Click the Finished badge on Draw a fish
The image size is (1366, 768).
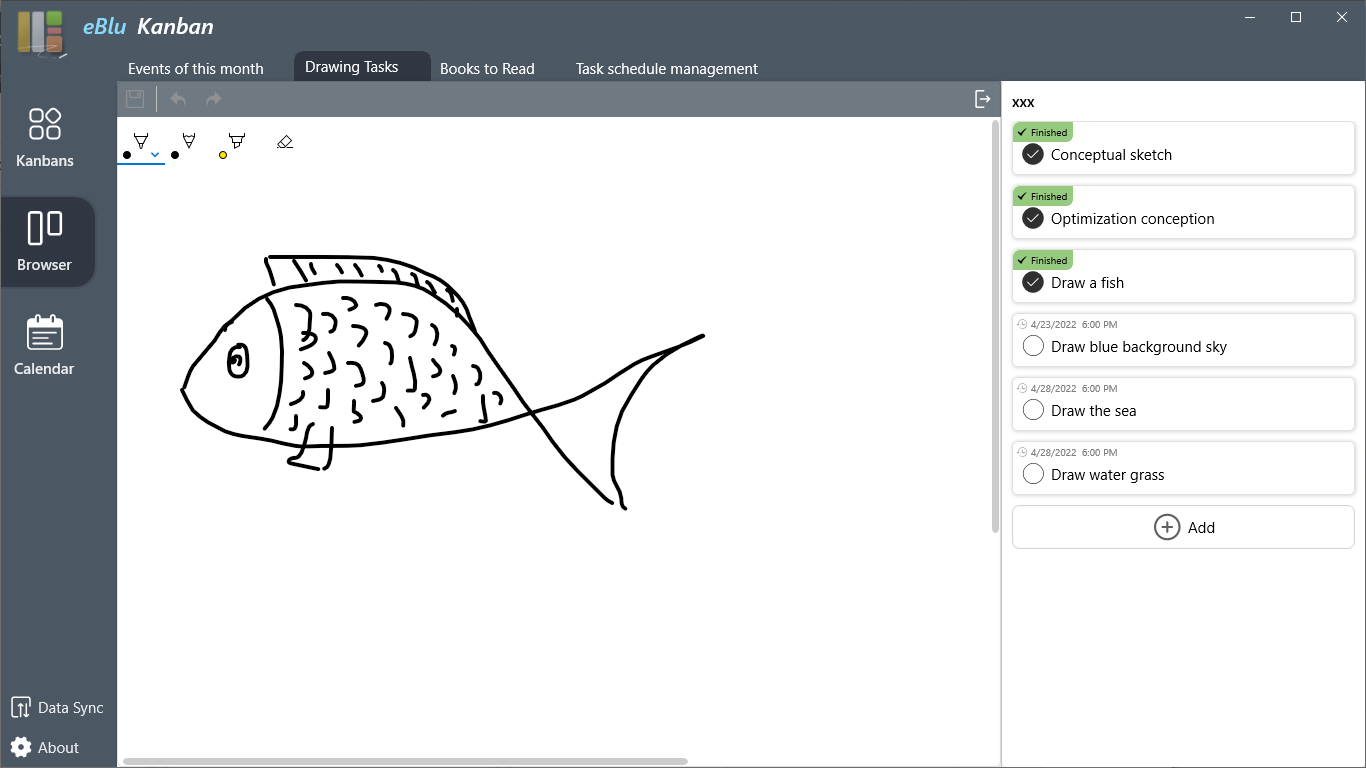click(1043, 260)
